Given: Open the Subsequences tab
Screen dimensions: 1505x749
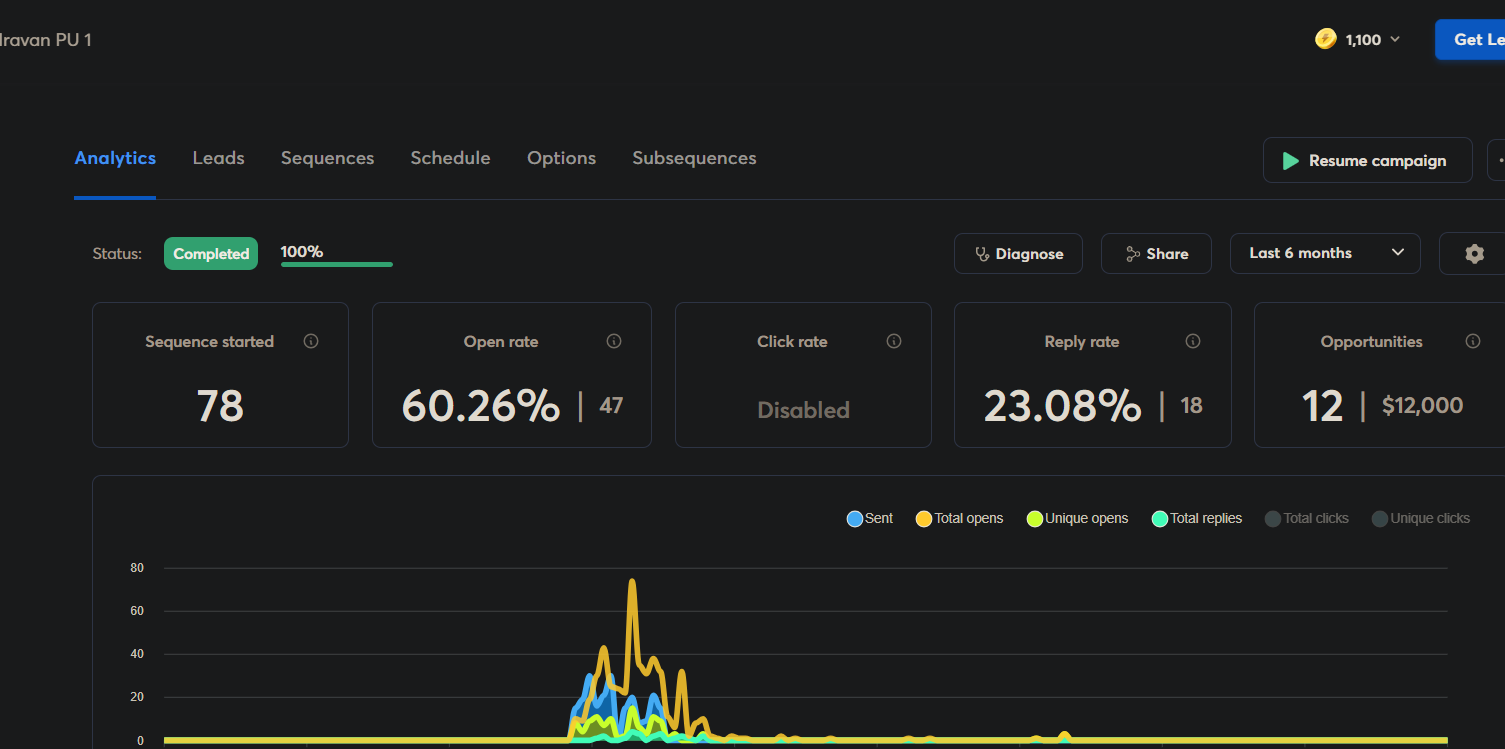Looking at the screenshot, I should 694,158.
